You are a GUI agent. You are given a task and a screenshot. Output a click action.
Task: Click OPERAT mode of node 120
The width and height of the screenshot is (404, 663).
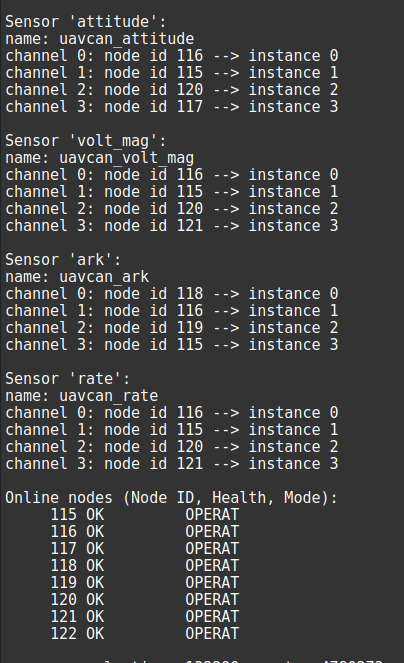click(x=212, y=600)
